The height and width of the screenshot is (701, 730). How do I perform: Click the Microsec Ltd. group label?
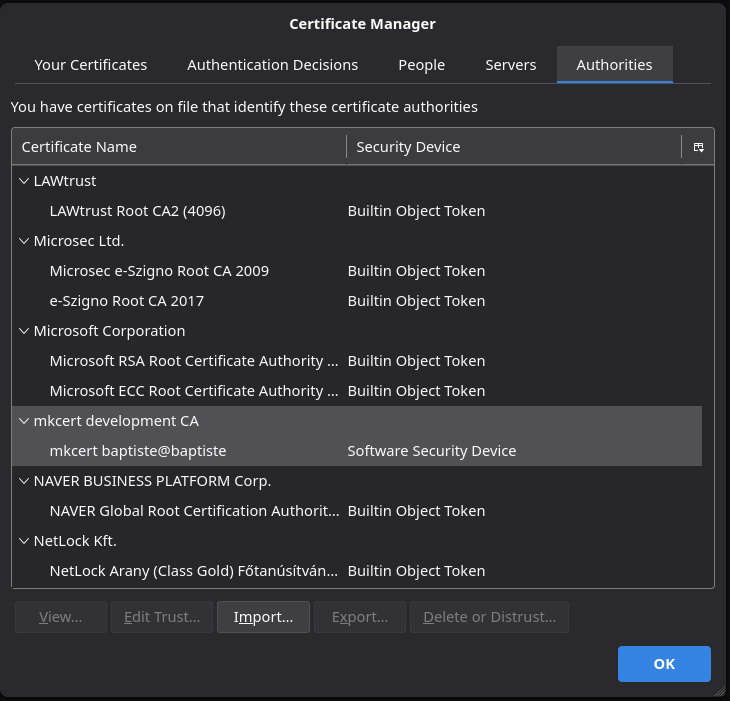pos(79,241)
